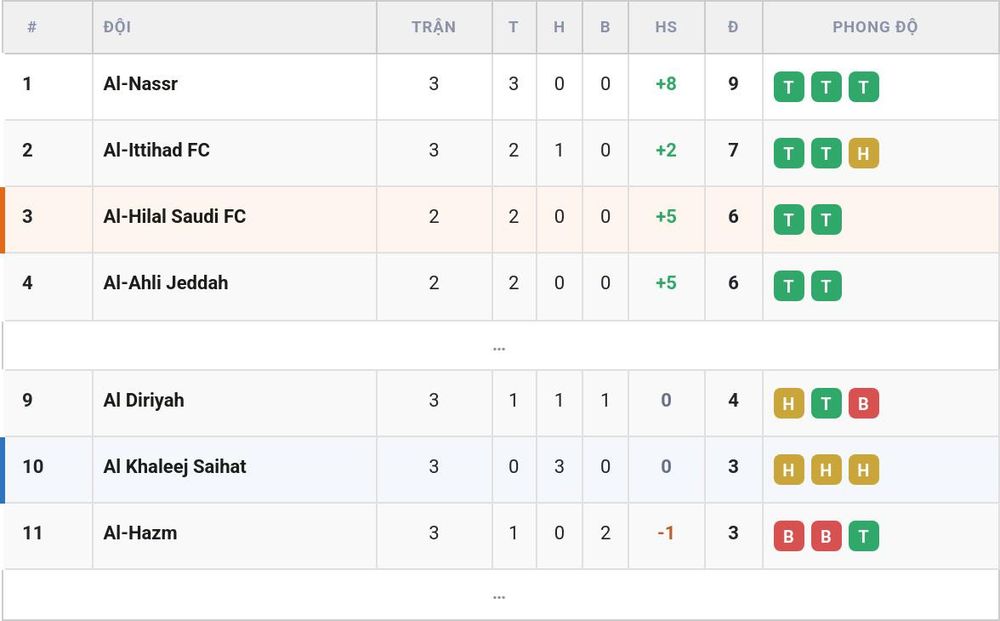Click Al Khaleej Saihat's middle H form badge

(x=826, y=469)
